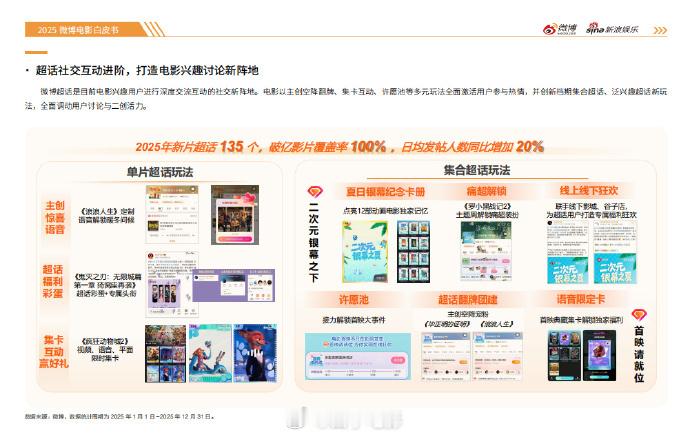Click the Sina 新浪娱乐 logo
690x437 pixels.
(612, 29)
